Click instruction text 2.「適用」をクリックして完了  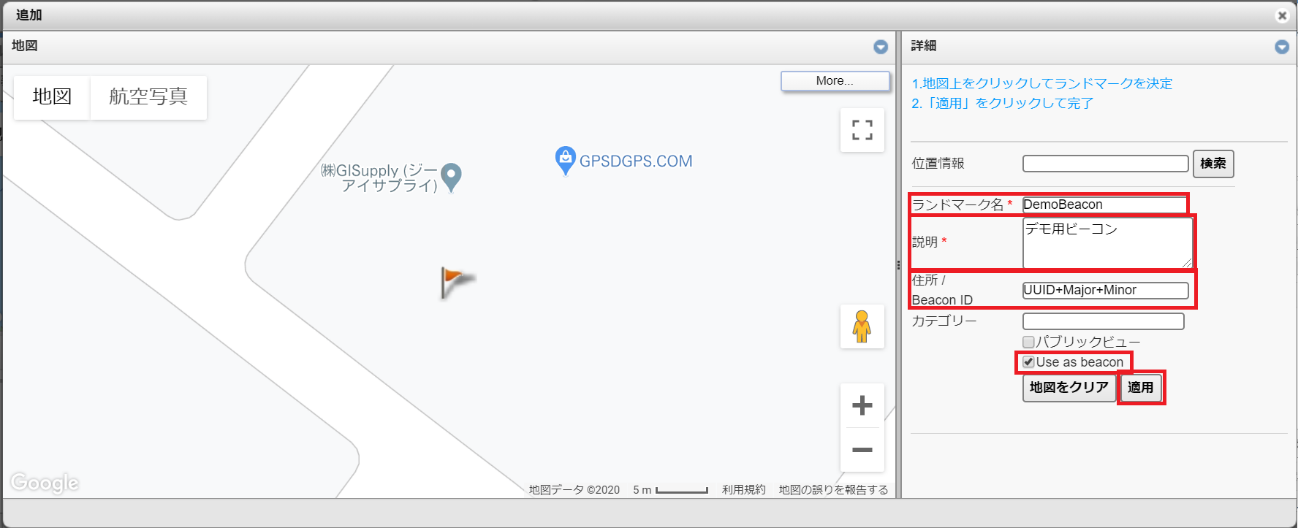pyautogui.click(x=1002, y=103)
